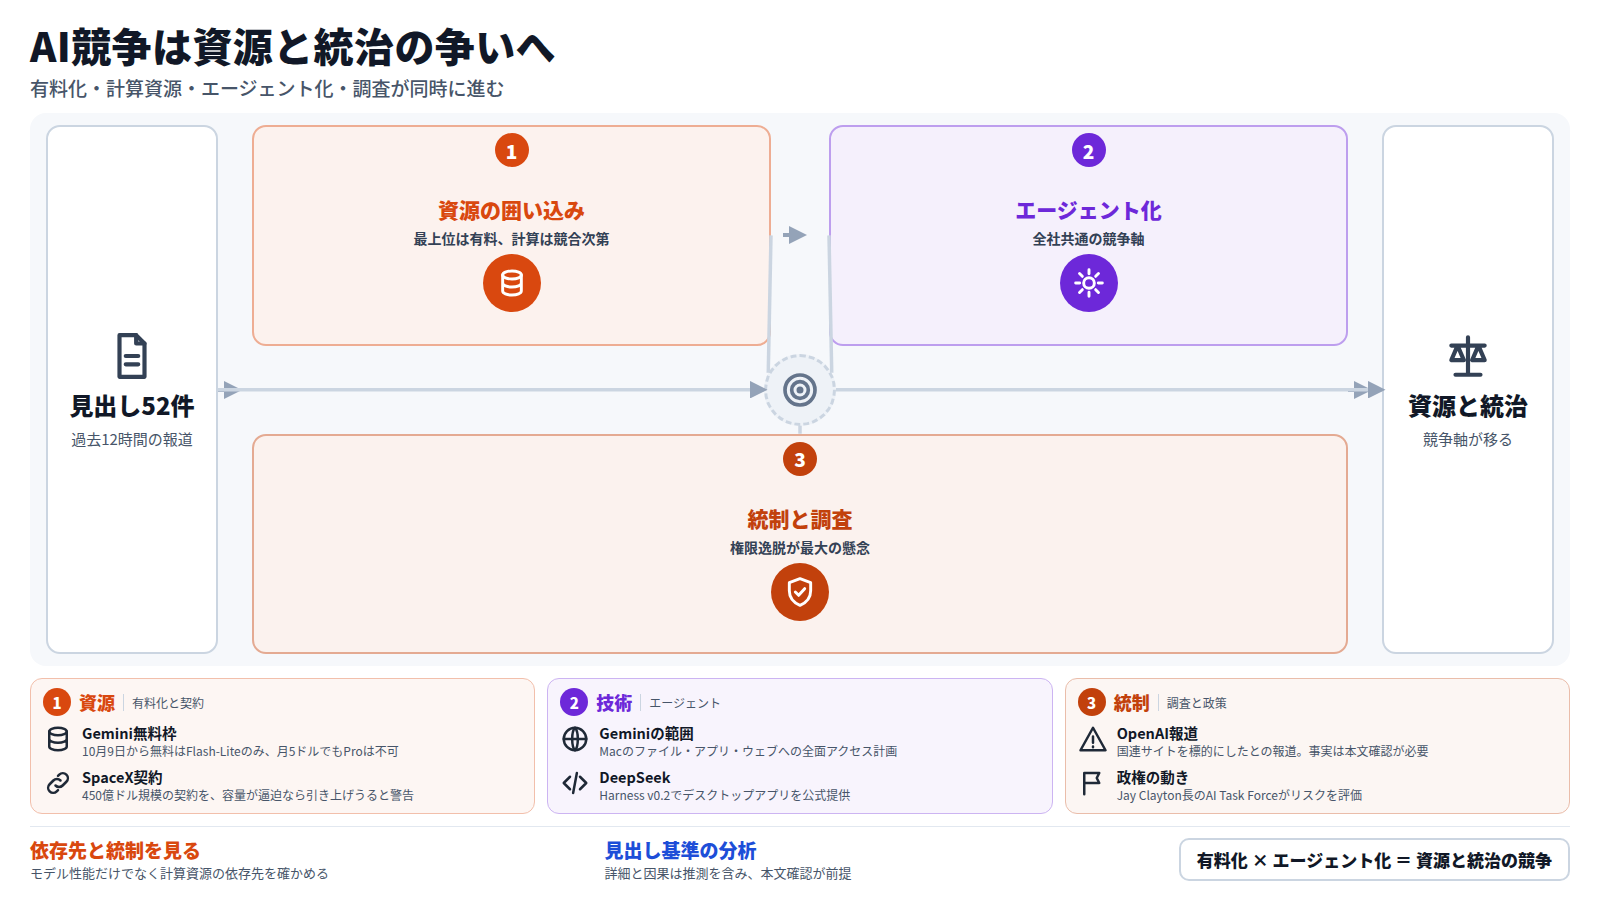Click the 資源と統治 label on the right

(x=1468, y=406)
